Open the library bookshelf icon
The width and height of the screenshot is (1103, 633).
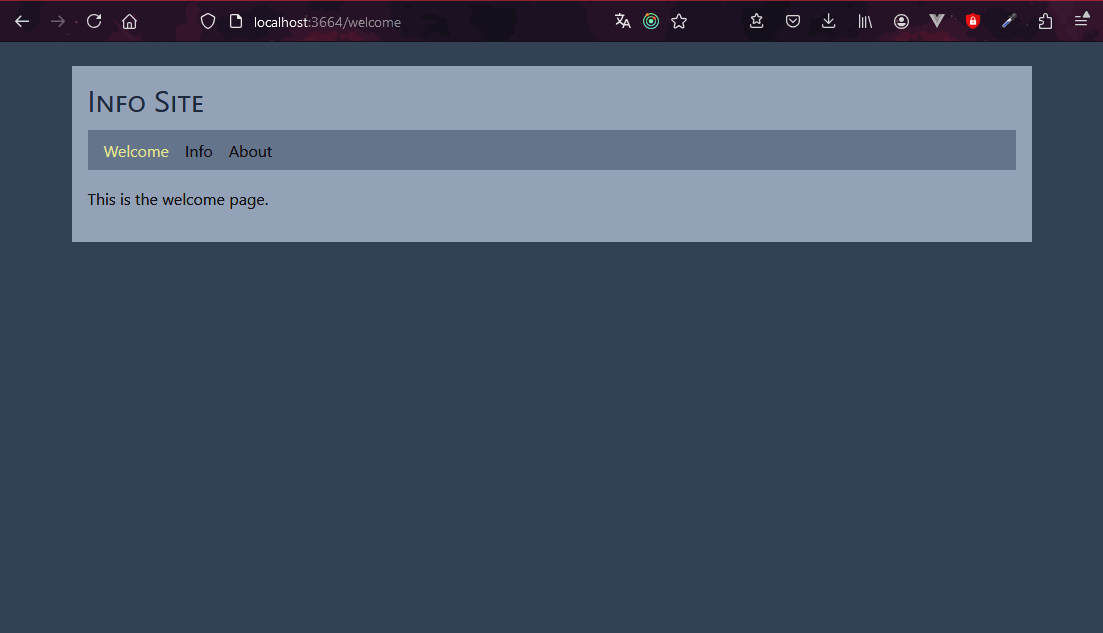click(865, 21)
